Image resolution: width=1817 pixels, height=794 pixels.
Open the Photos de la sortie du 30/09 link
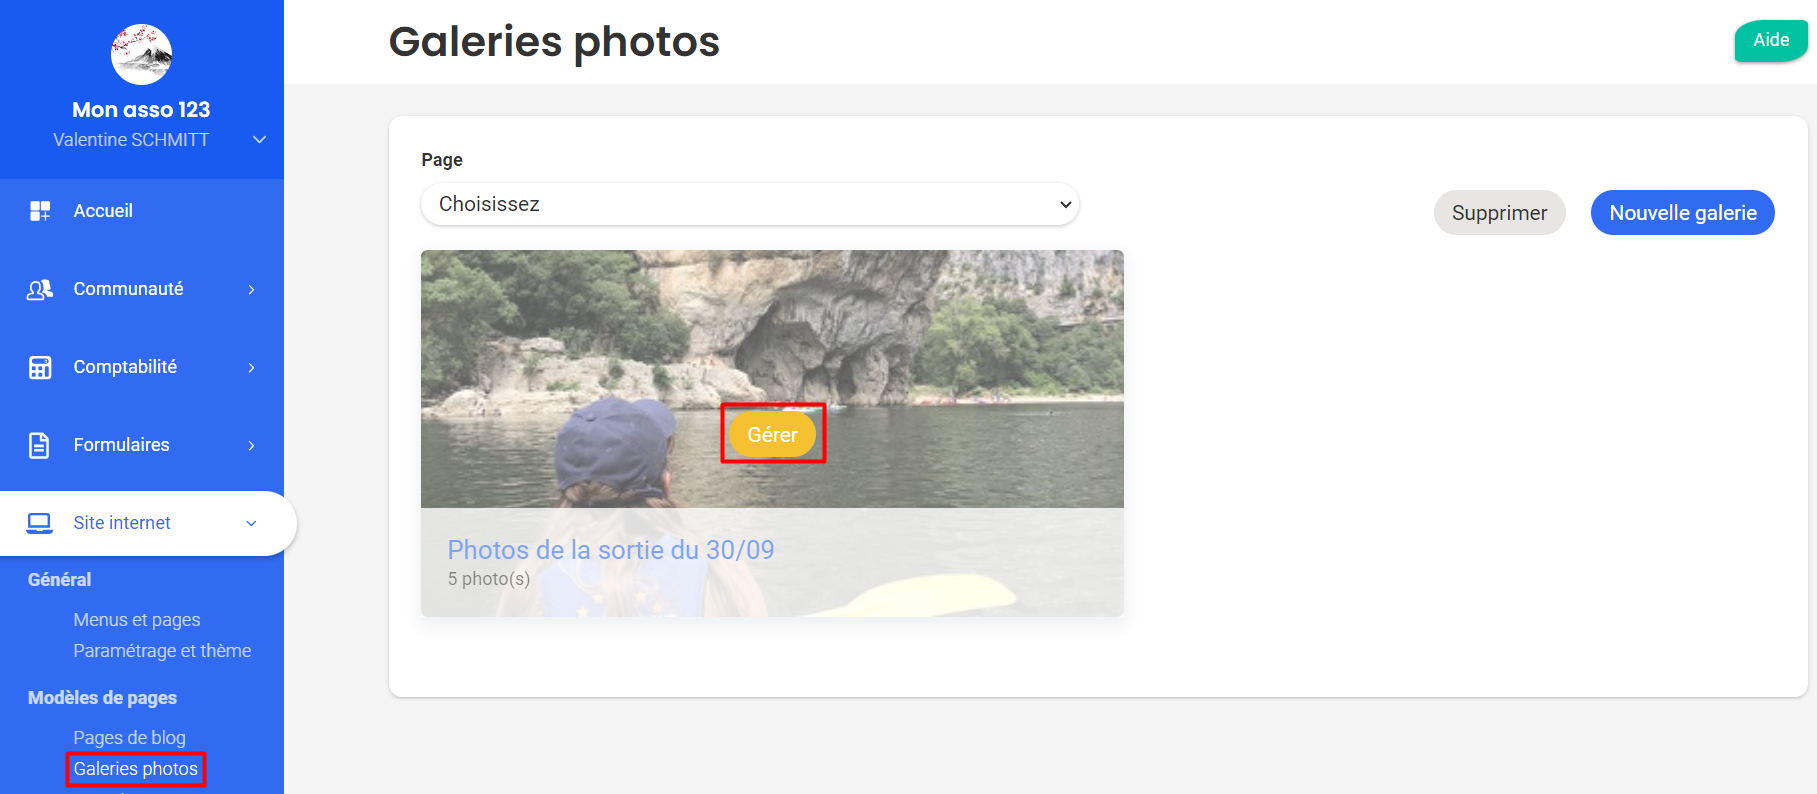point(611,550)
